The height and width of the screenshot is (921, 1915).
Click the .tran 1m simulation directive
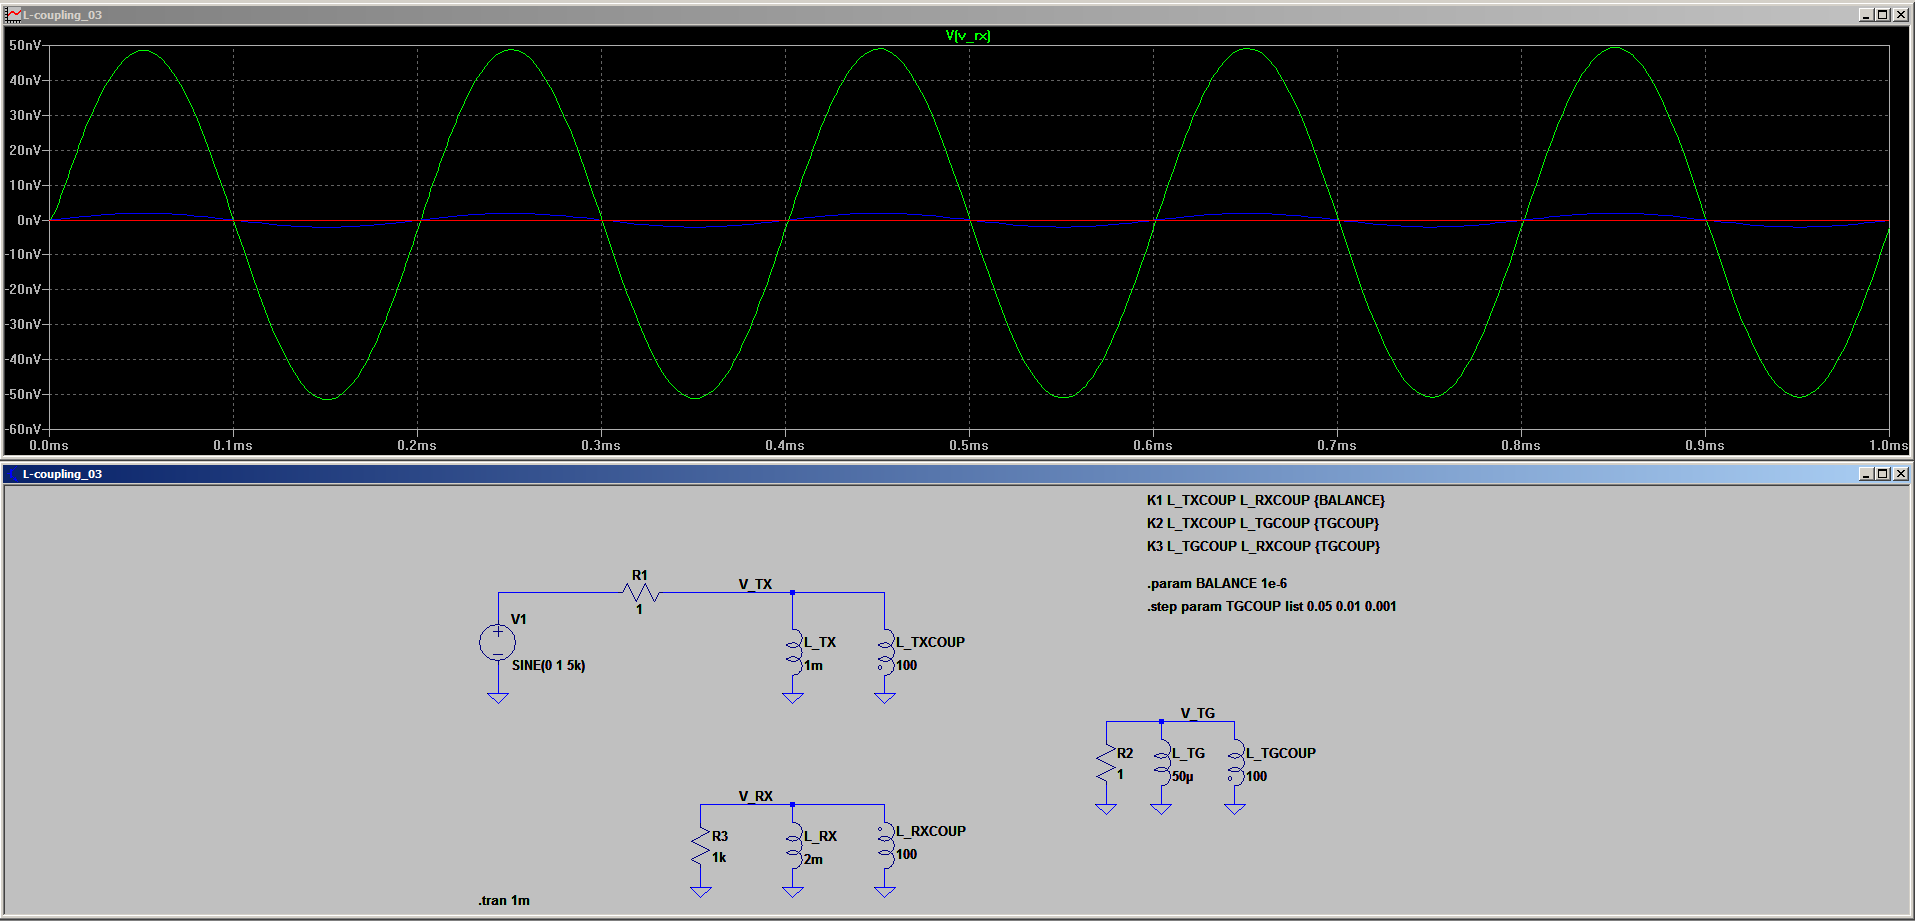click(504, 900)
